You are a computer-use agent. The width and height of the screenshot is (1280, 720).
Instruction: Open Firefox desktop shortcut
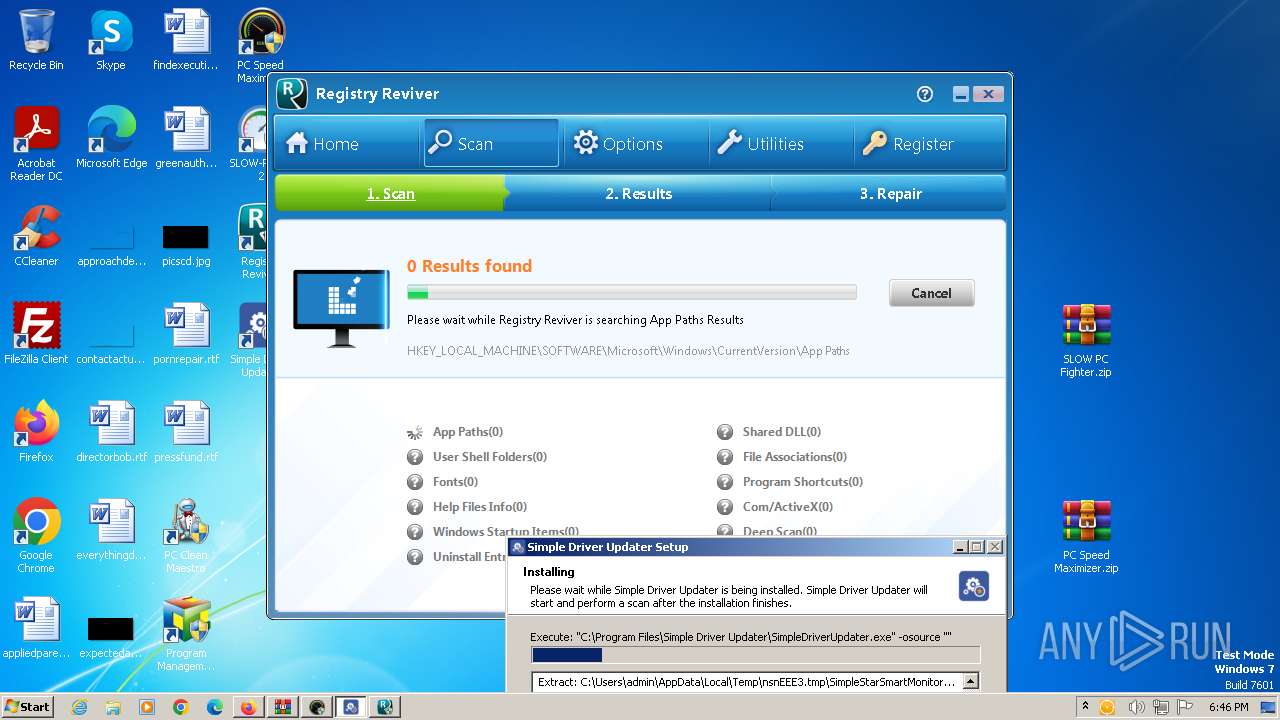(x=36, y=432)
